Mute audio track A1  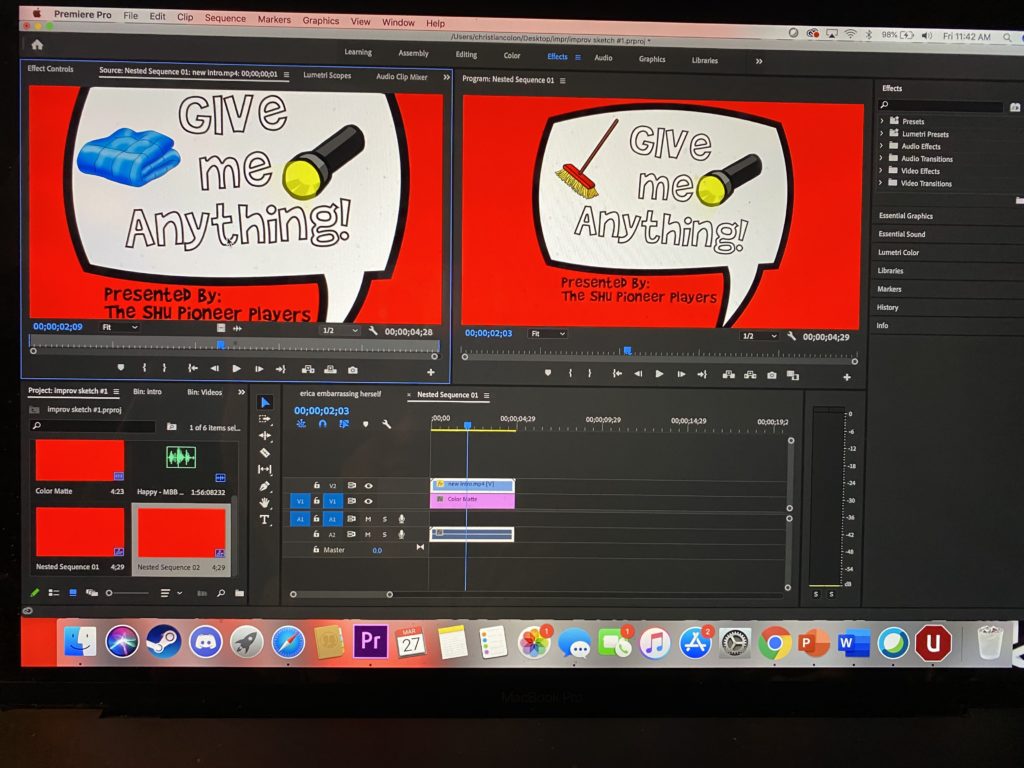pyautogui.click(x=368, y=519)
